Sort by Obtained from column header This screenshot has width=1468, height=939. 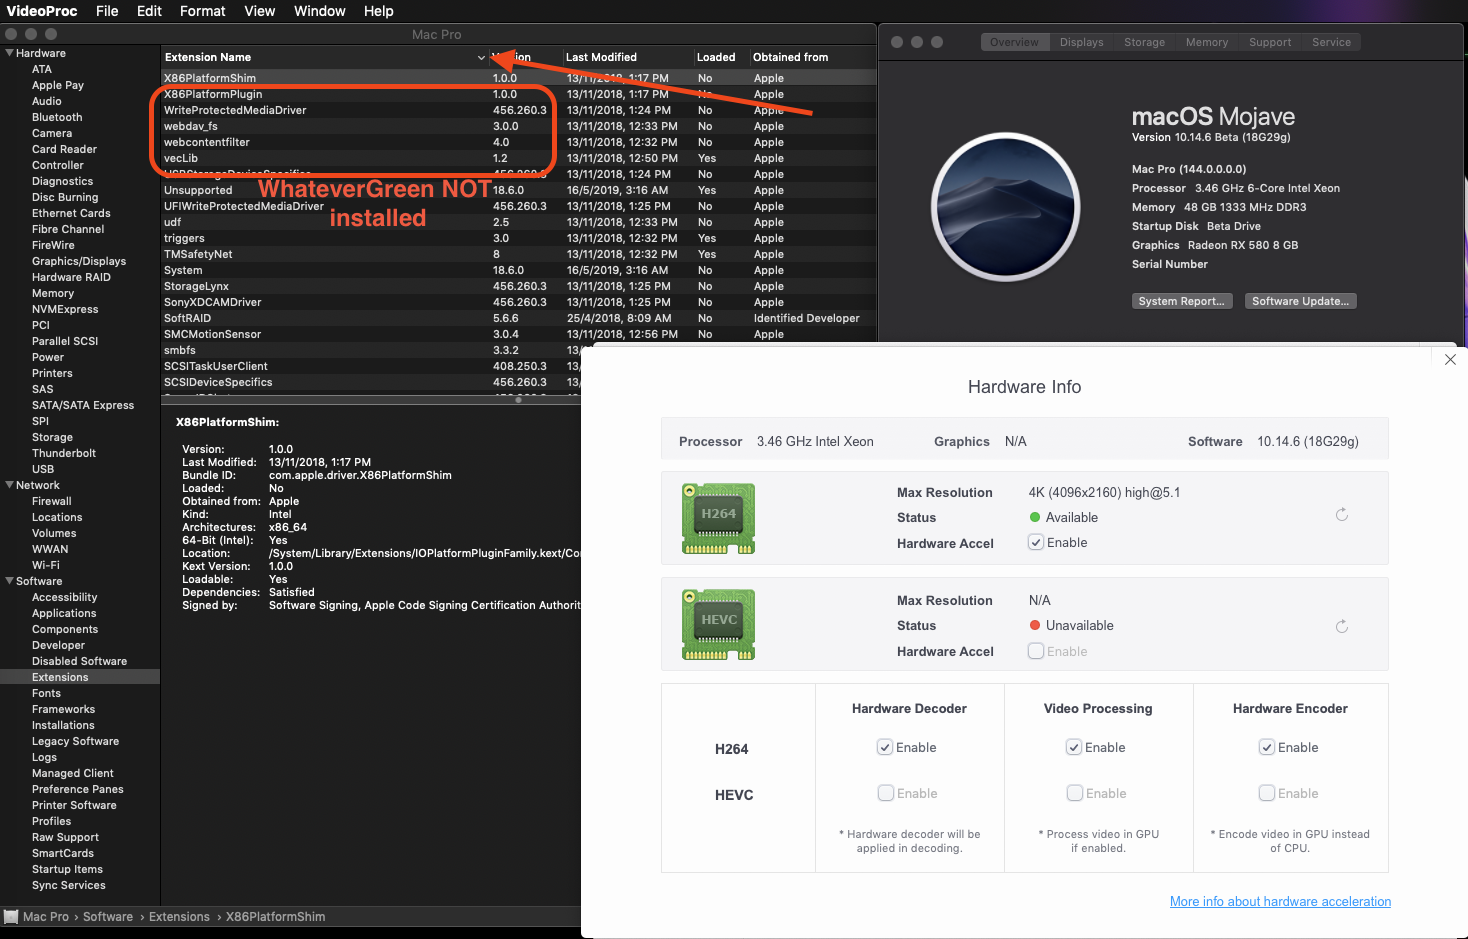point(812,57)
